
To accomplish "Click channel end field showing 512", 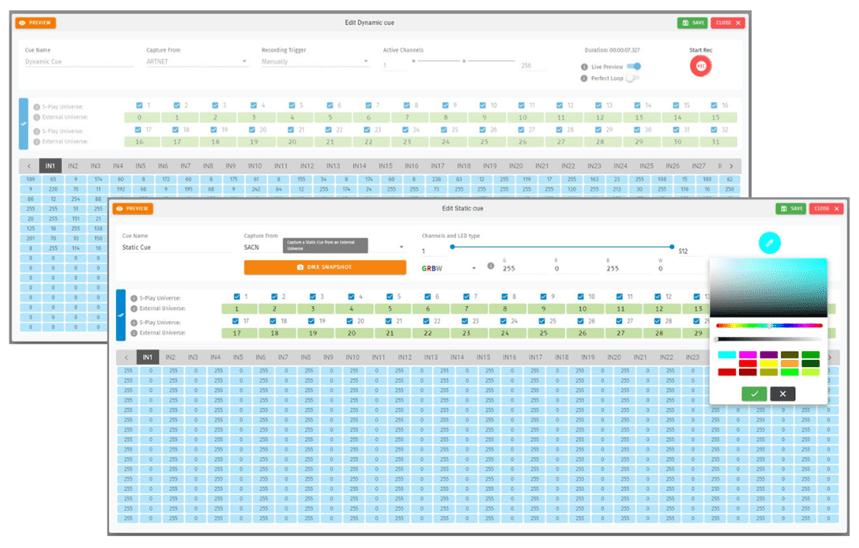I will [688, 251].
